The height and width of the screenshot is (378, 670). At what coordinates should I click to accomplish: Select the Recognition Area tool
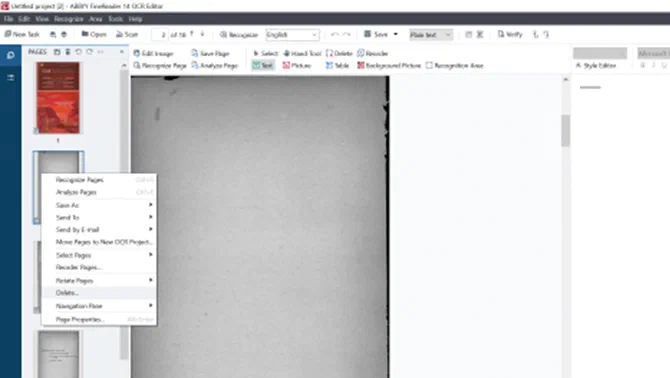(455, 65)
